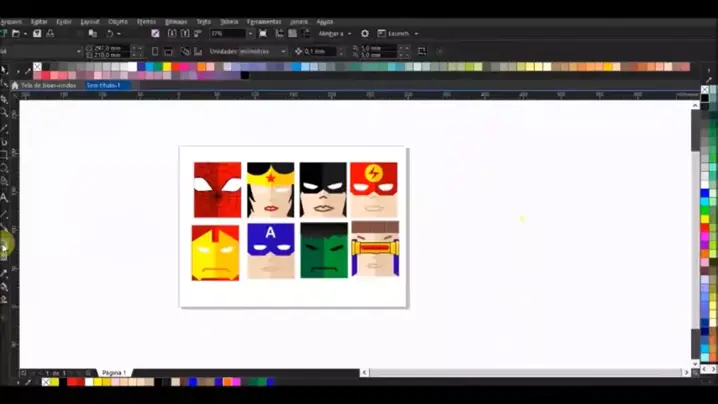Click the Print icon
The height and width of the screenshot is (404, 718).
[50, 33]
